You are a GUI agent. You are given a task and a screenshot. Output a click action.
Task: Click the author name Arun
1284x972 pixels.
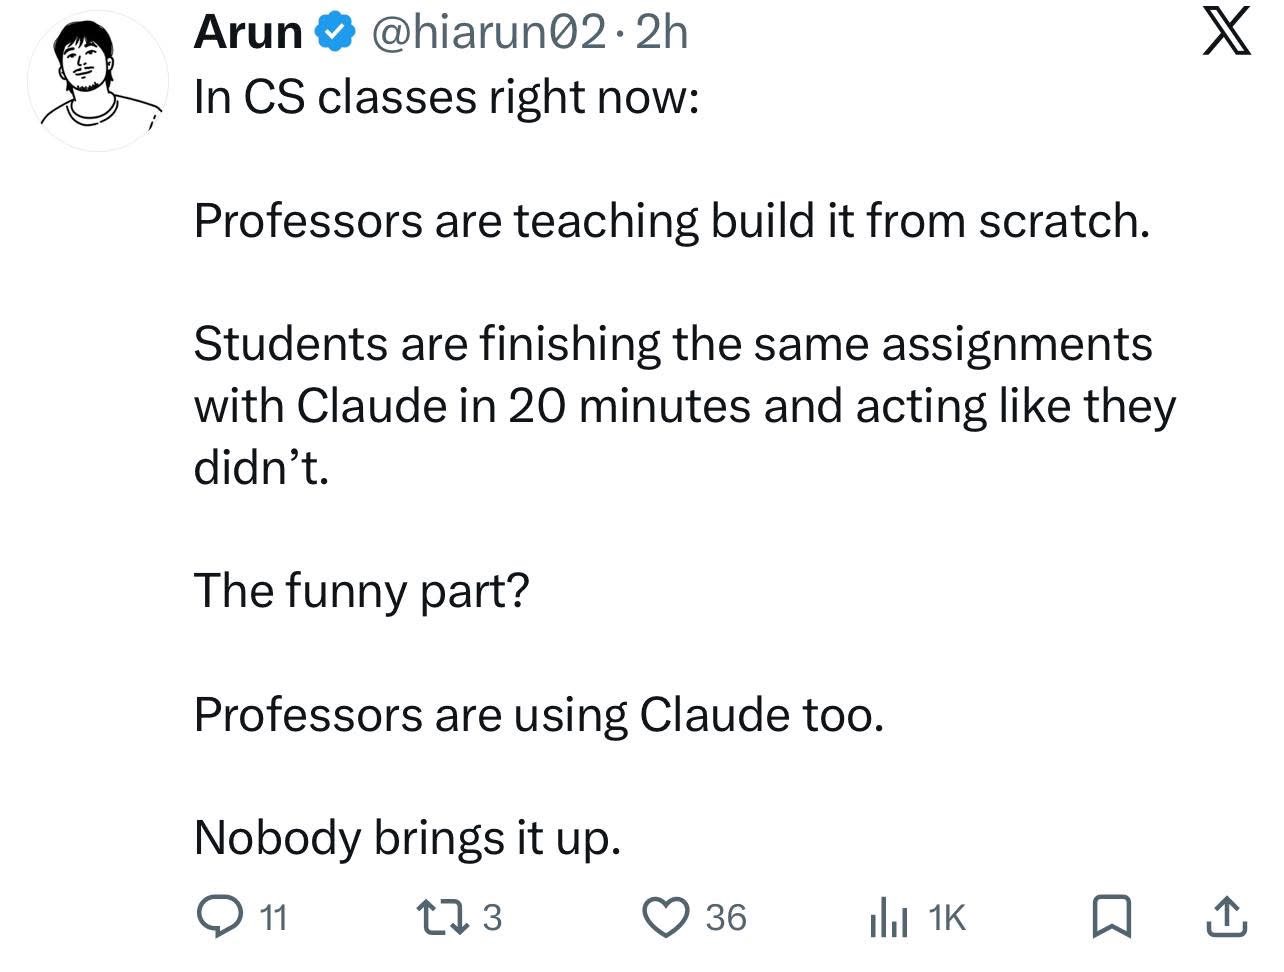(x=248, y=34)
